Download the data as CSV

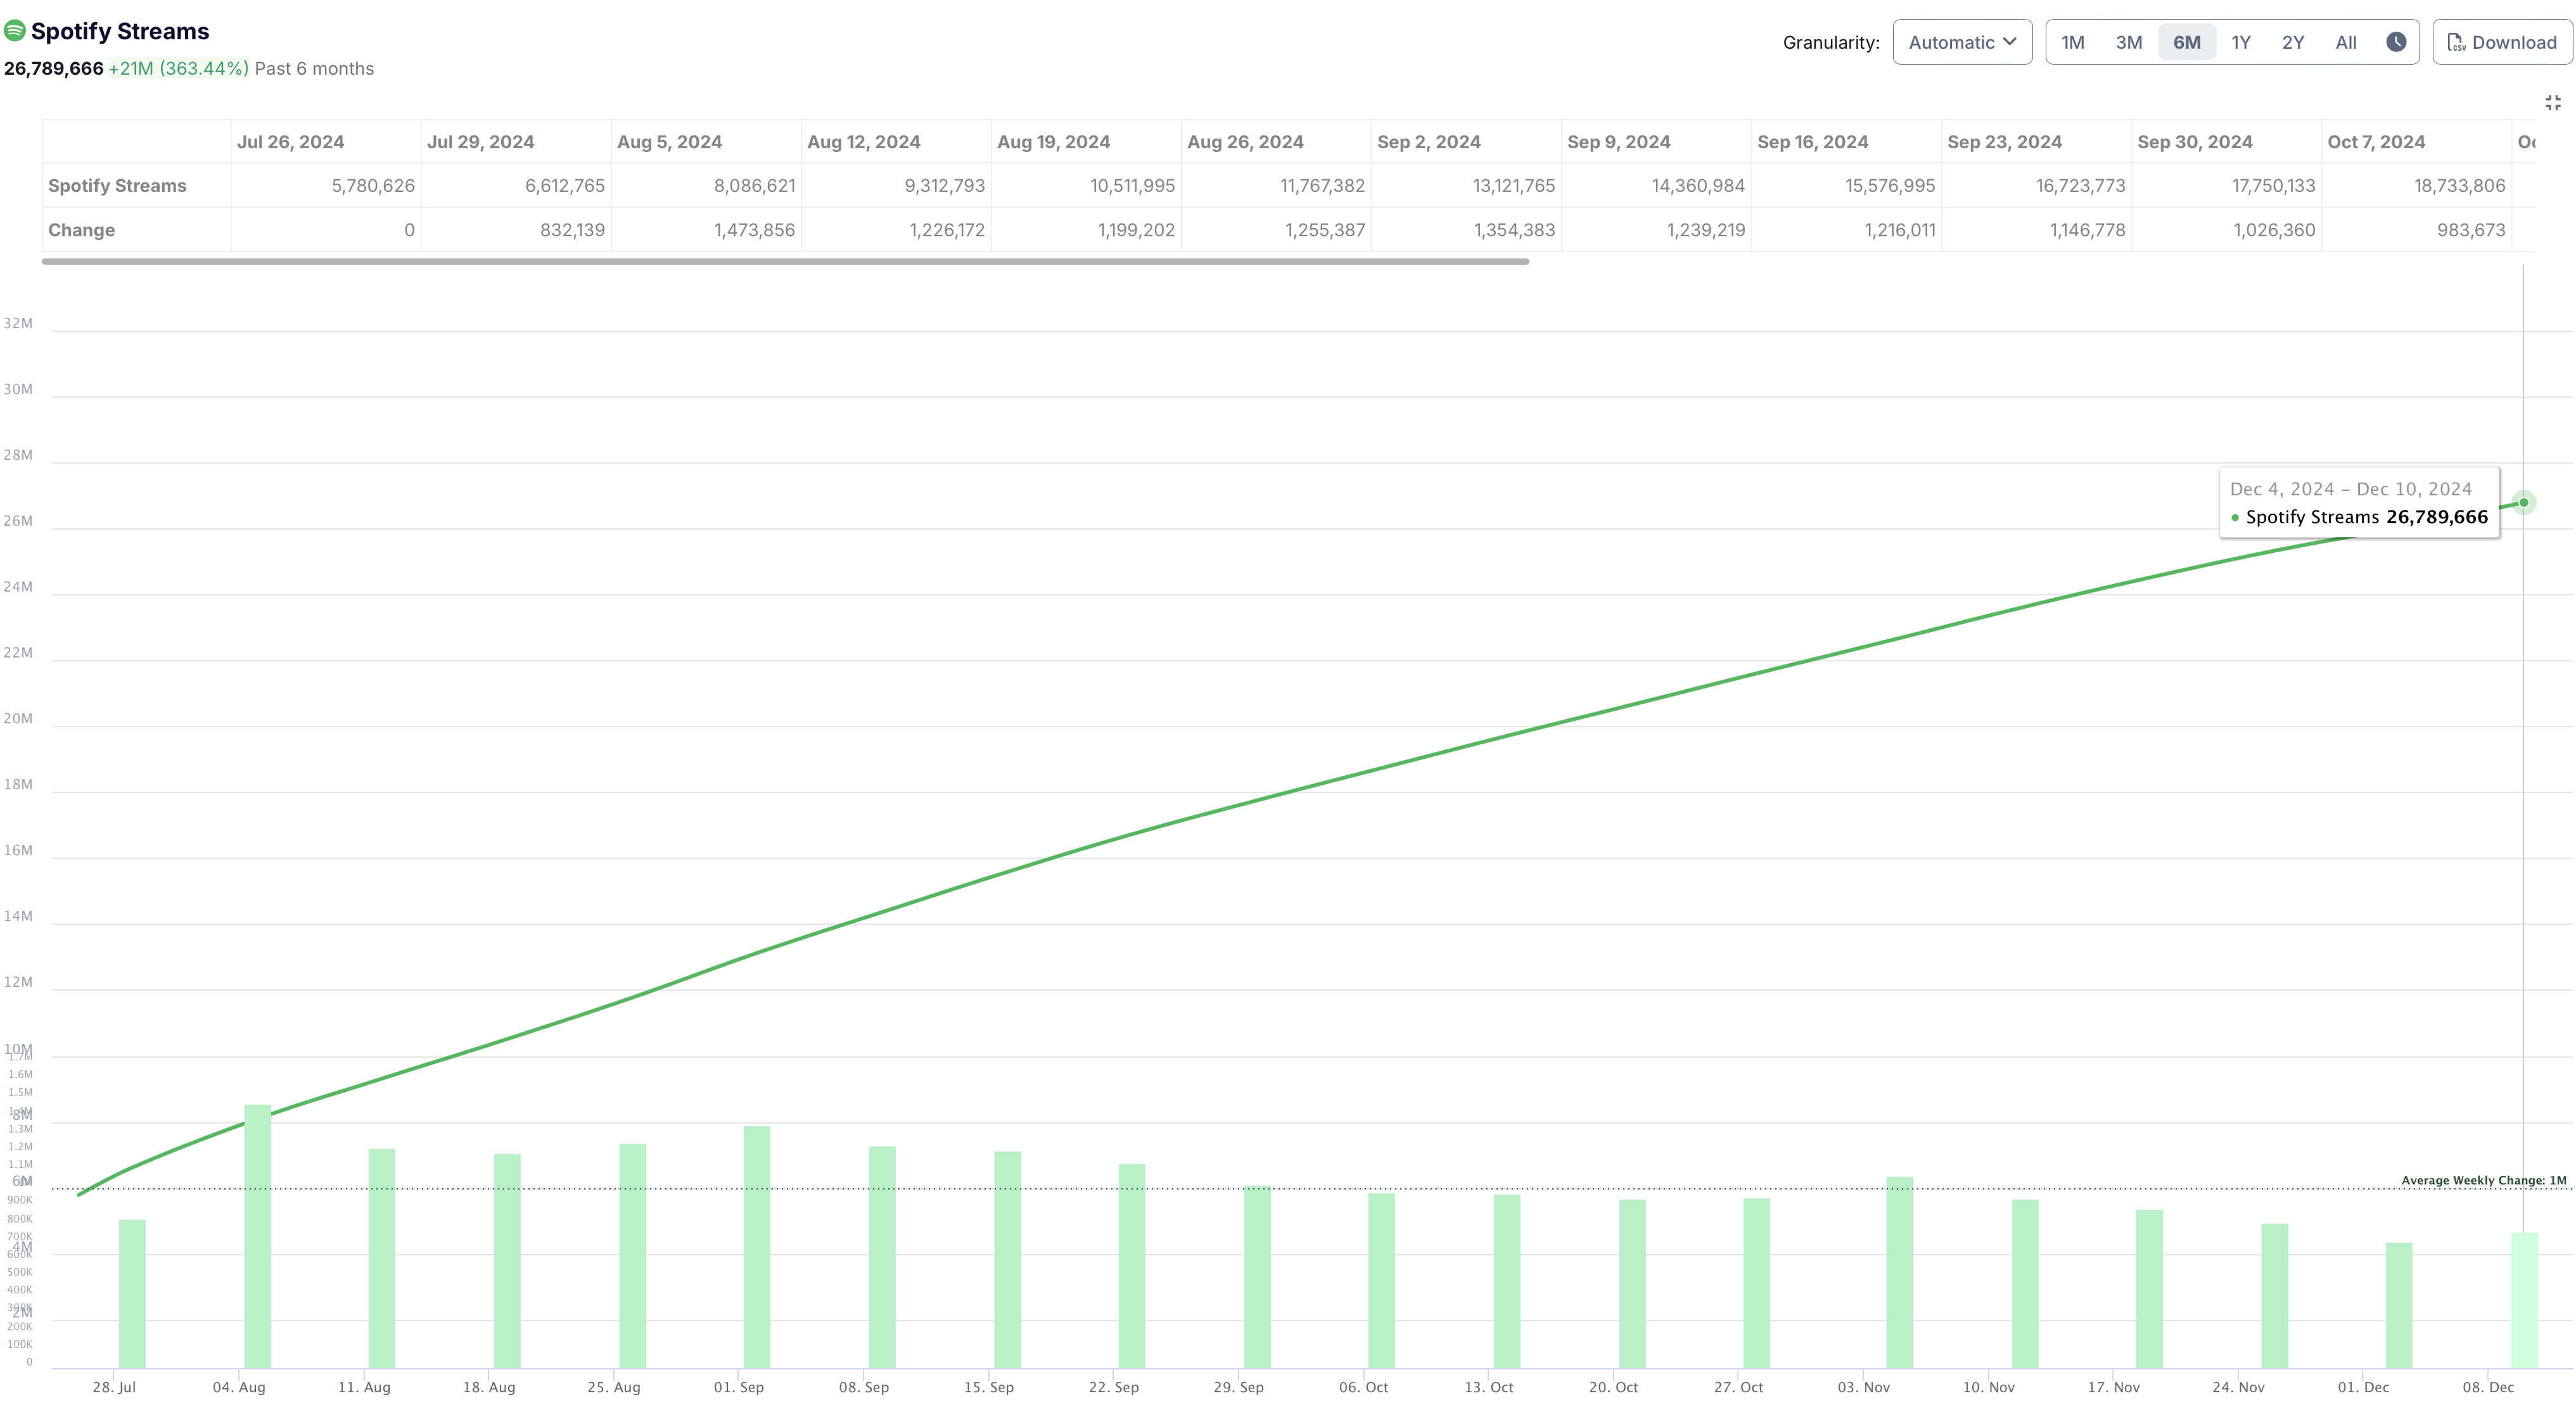coord(2502,42)
